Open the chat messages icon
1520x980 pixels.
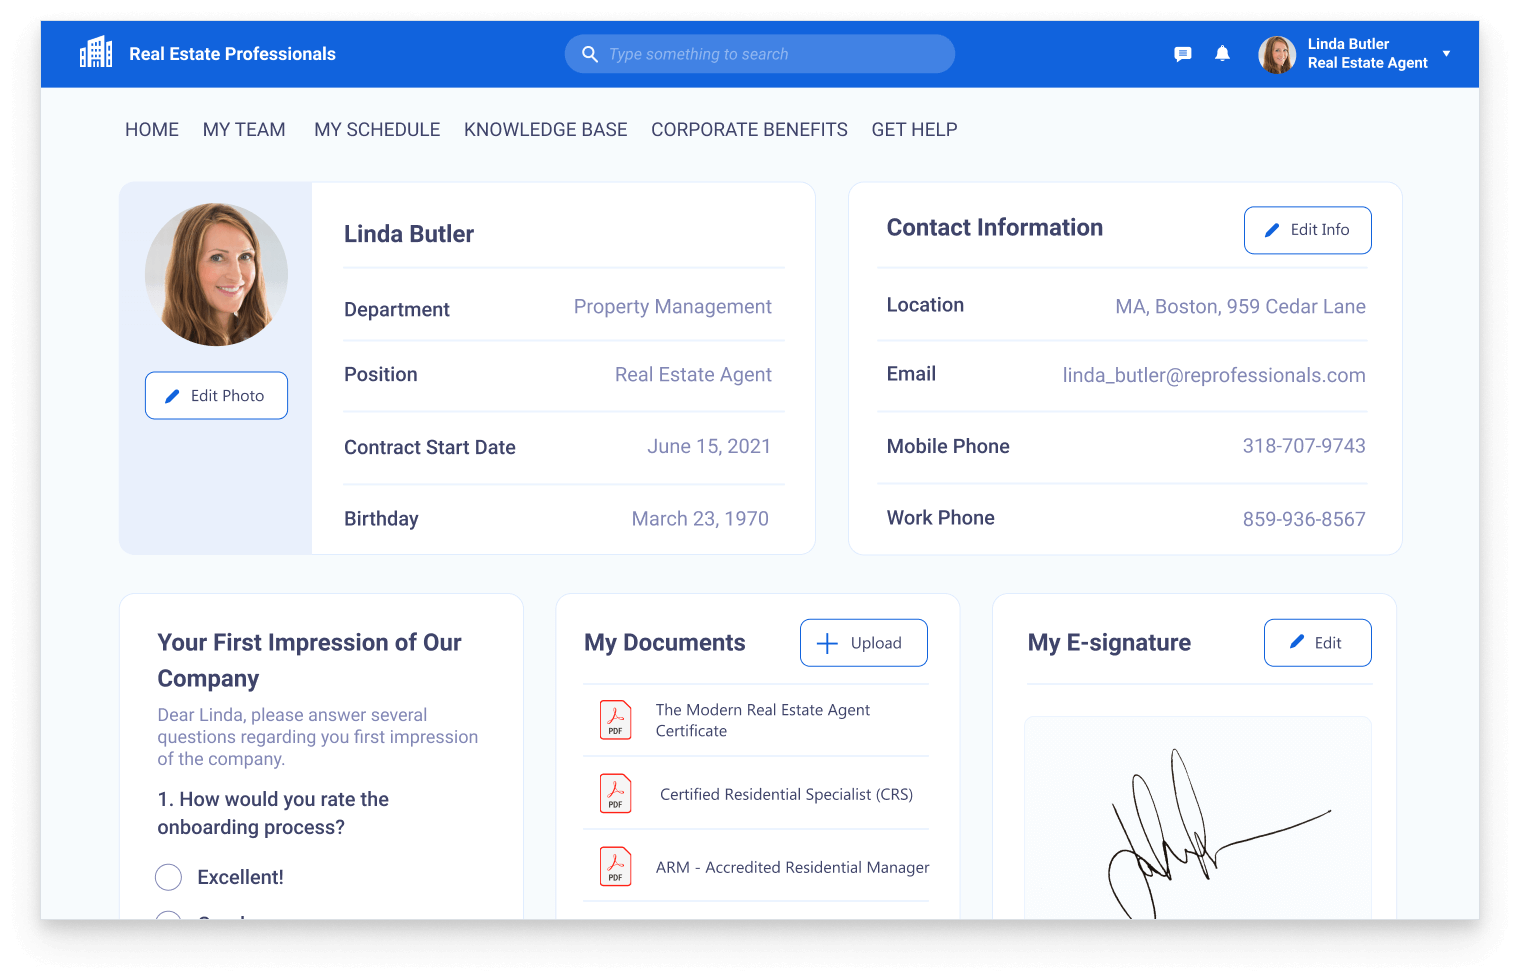(x=1182, y=54)
